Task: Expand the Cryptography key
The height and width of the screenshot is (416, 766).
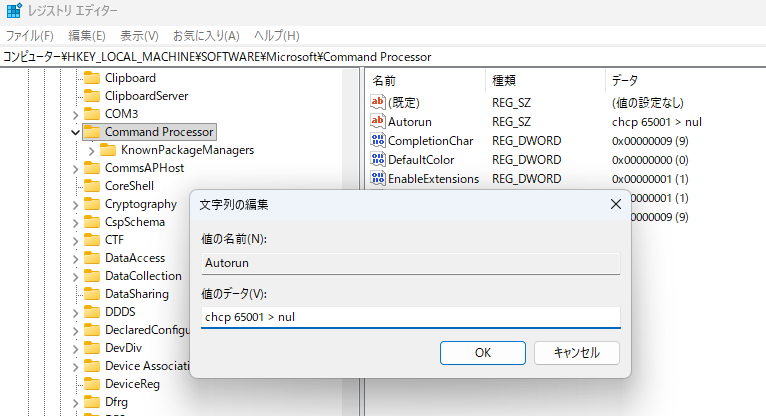Action: point(75,204)
